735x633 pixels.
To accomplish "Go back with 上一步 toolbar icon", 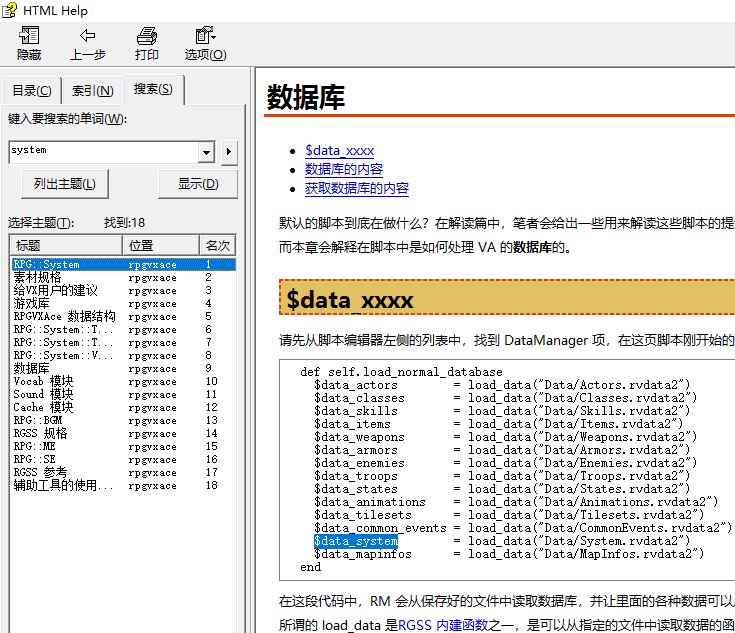I will (88, 44).
